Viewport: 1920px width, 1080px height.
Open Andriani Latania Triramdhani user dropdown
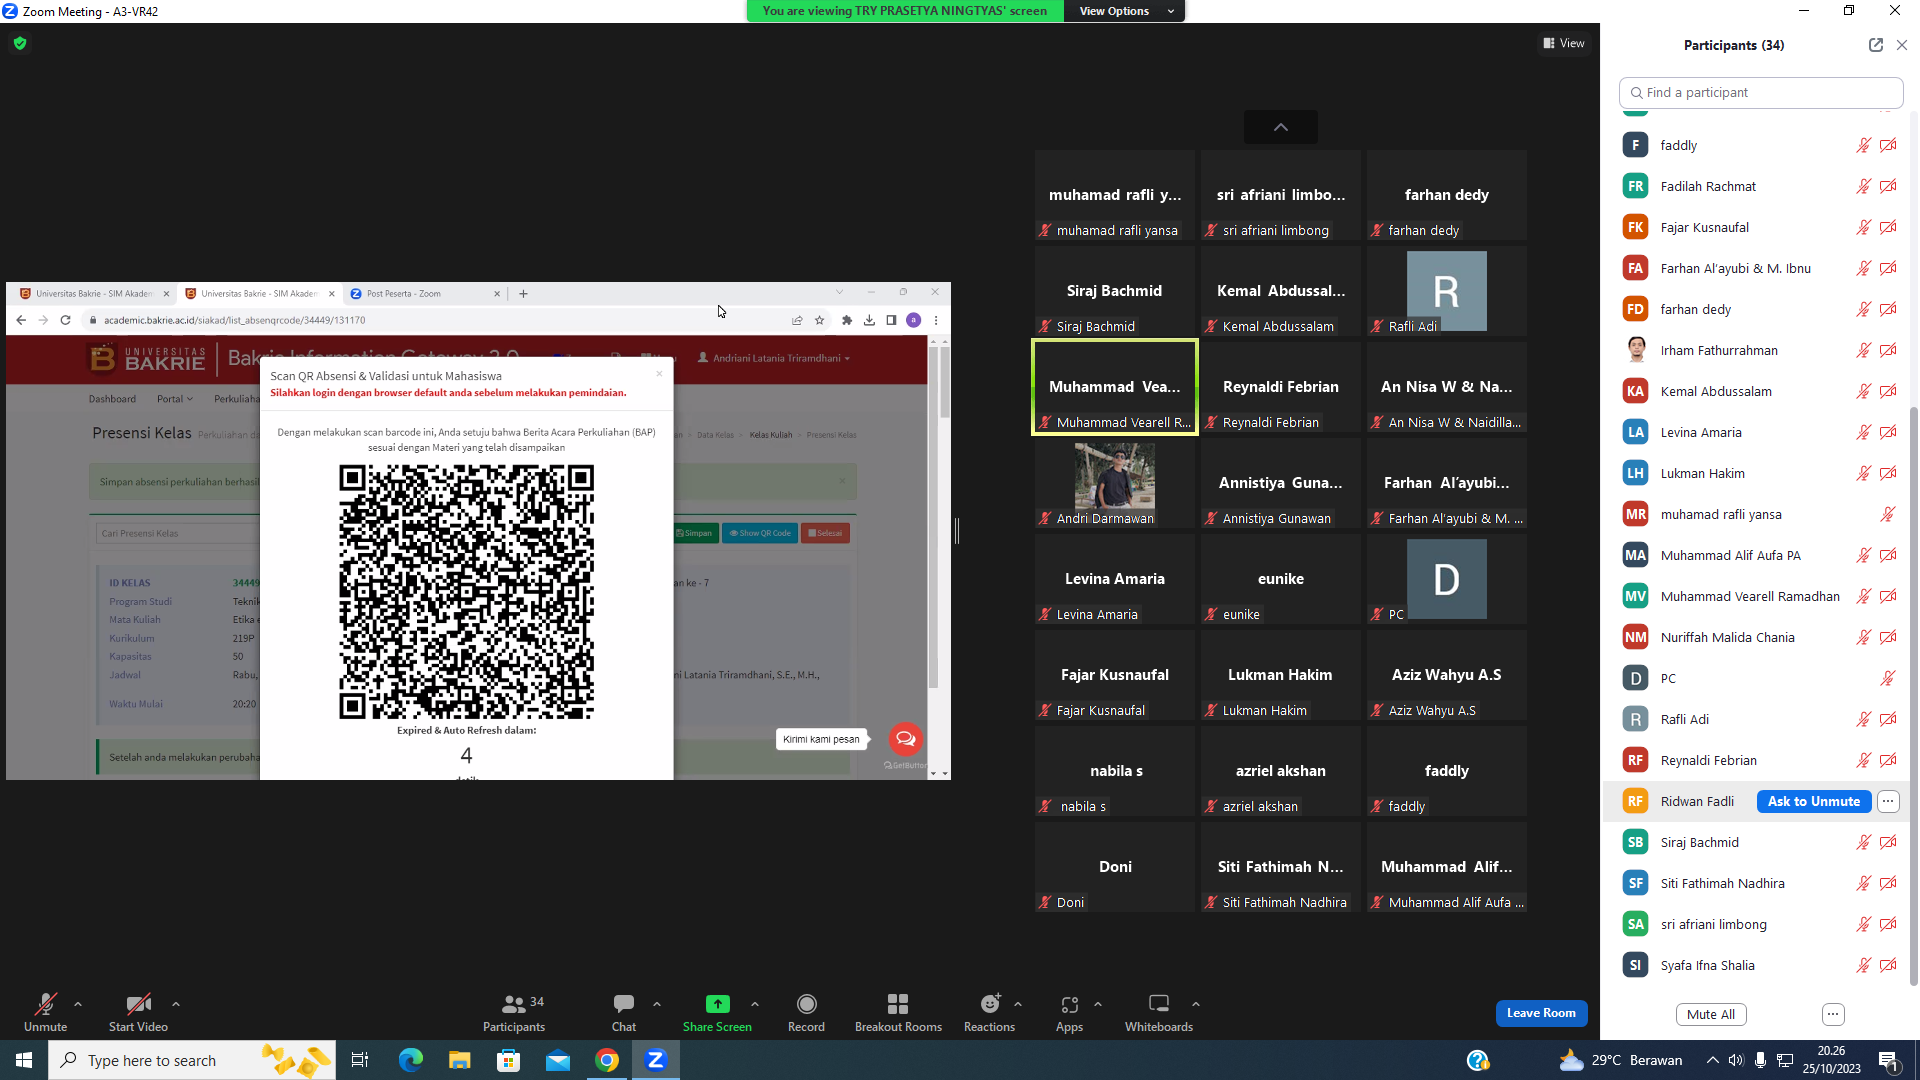pyautogui.click(x=775, y=358)
